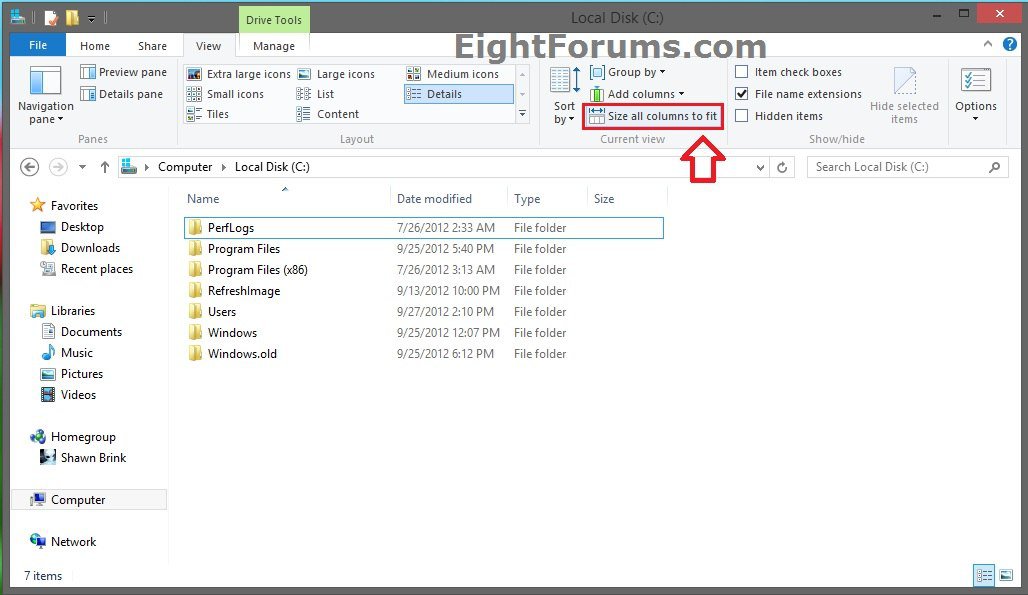Switch to the Home ribbon tab
Screen dimensions: 1028x595
tap(95, 46)
